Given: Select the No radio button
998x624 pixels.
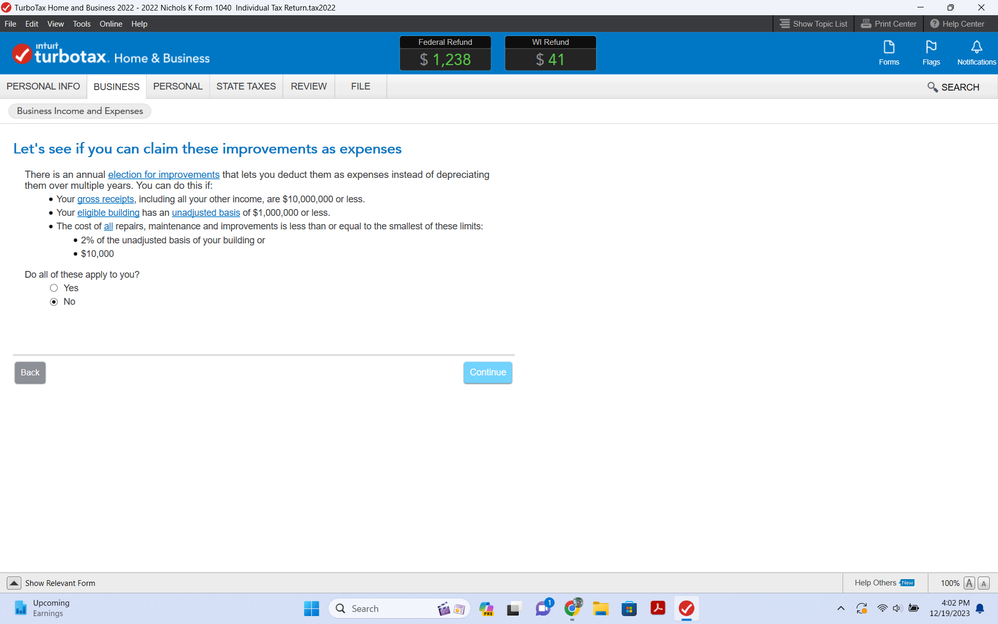Looking at the screenshot, I should tap(54, 302).
